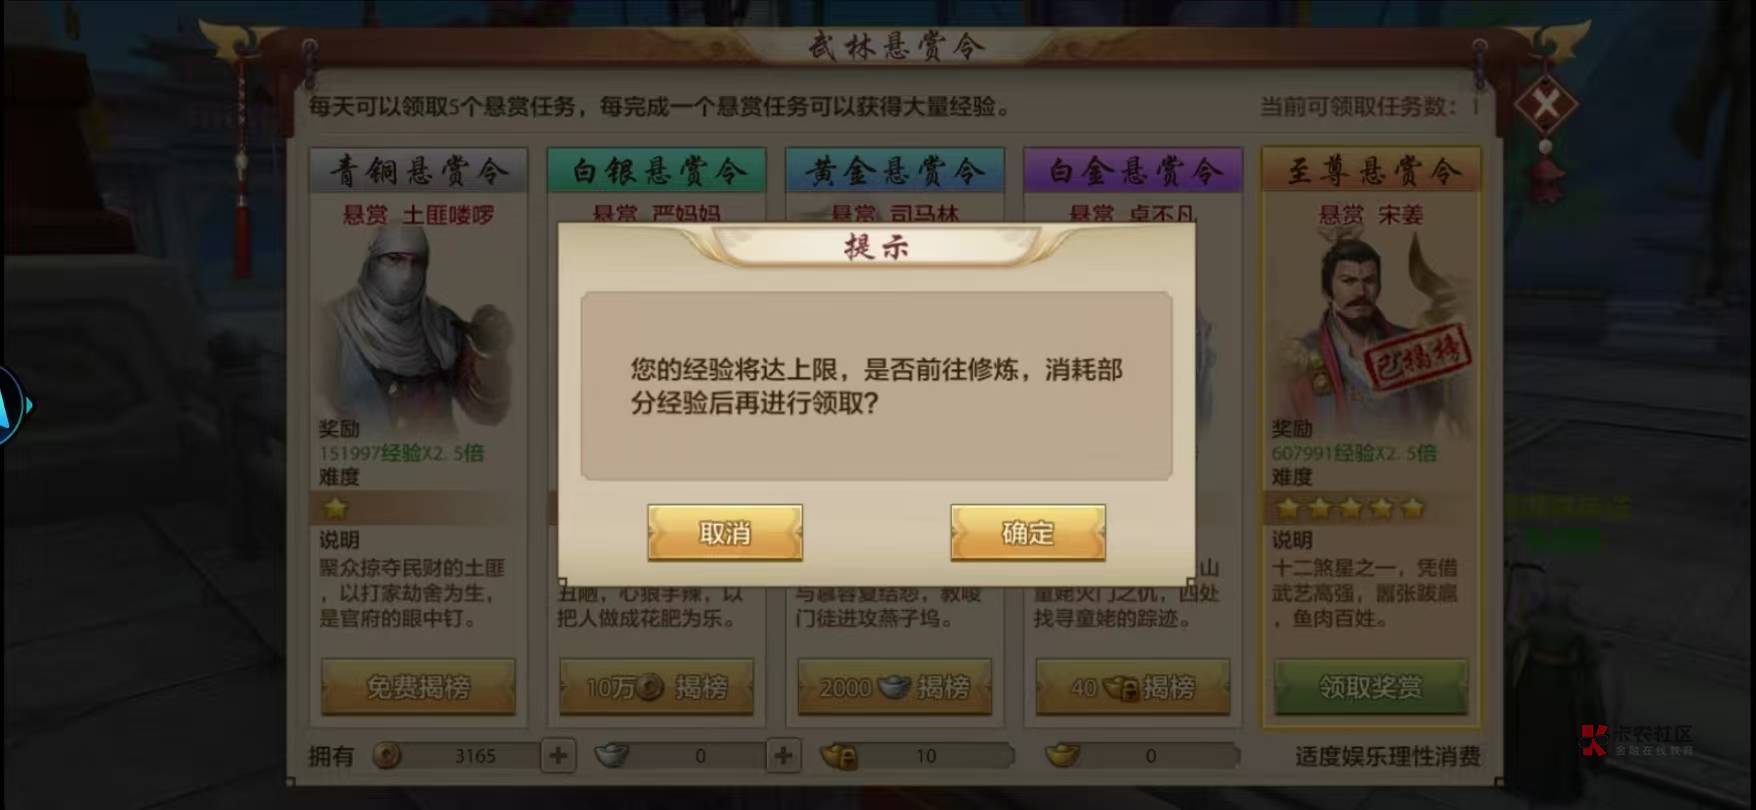Click the 10万 揭榜 silver bounty button
The image size is (1756, 810).
click(656, 687)
